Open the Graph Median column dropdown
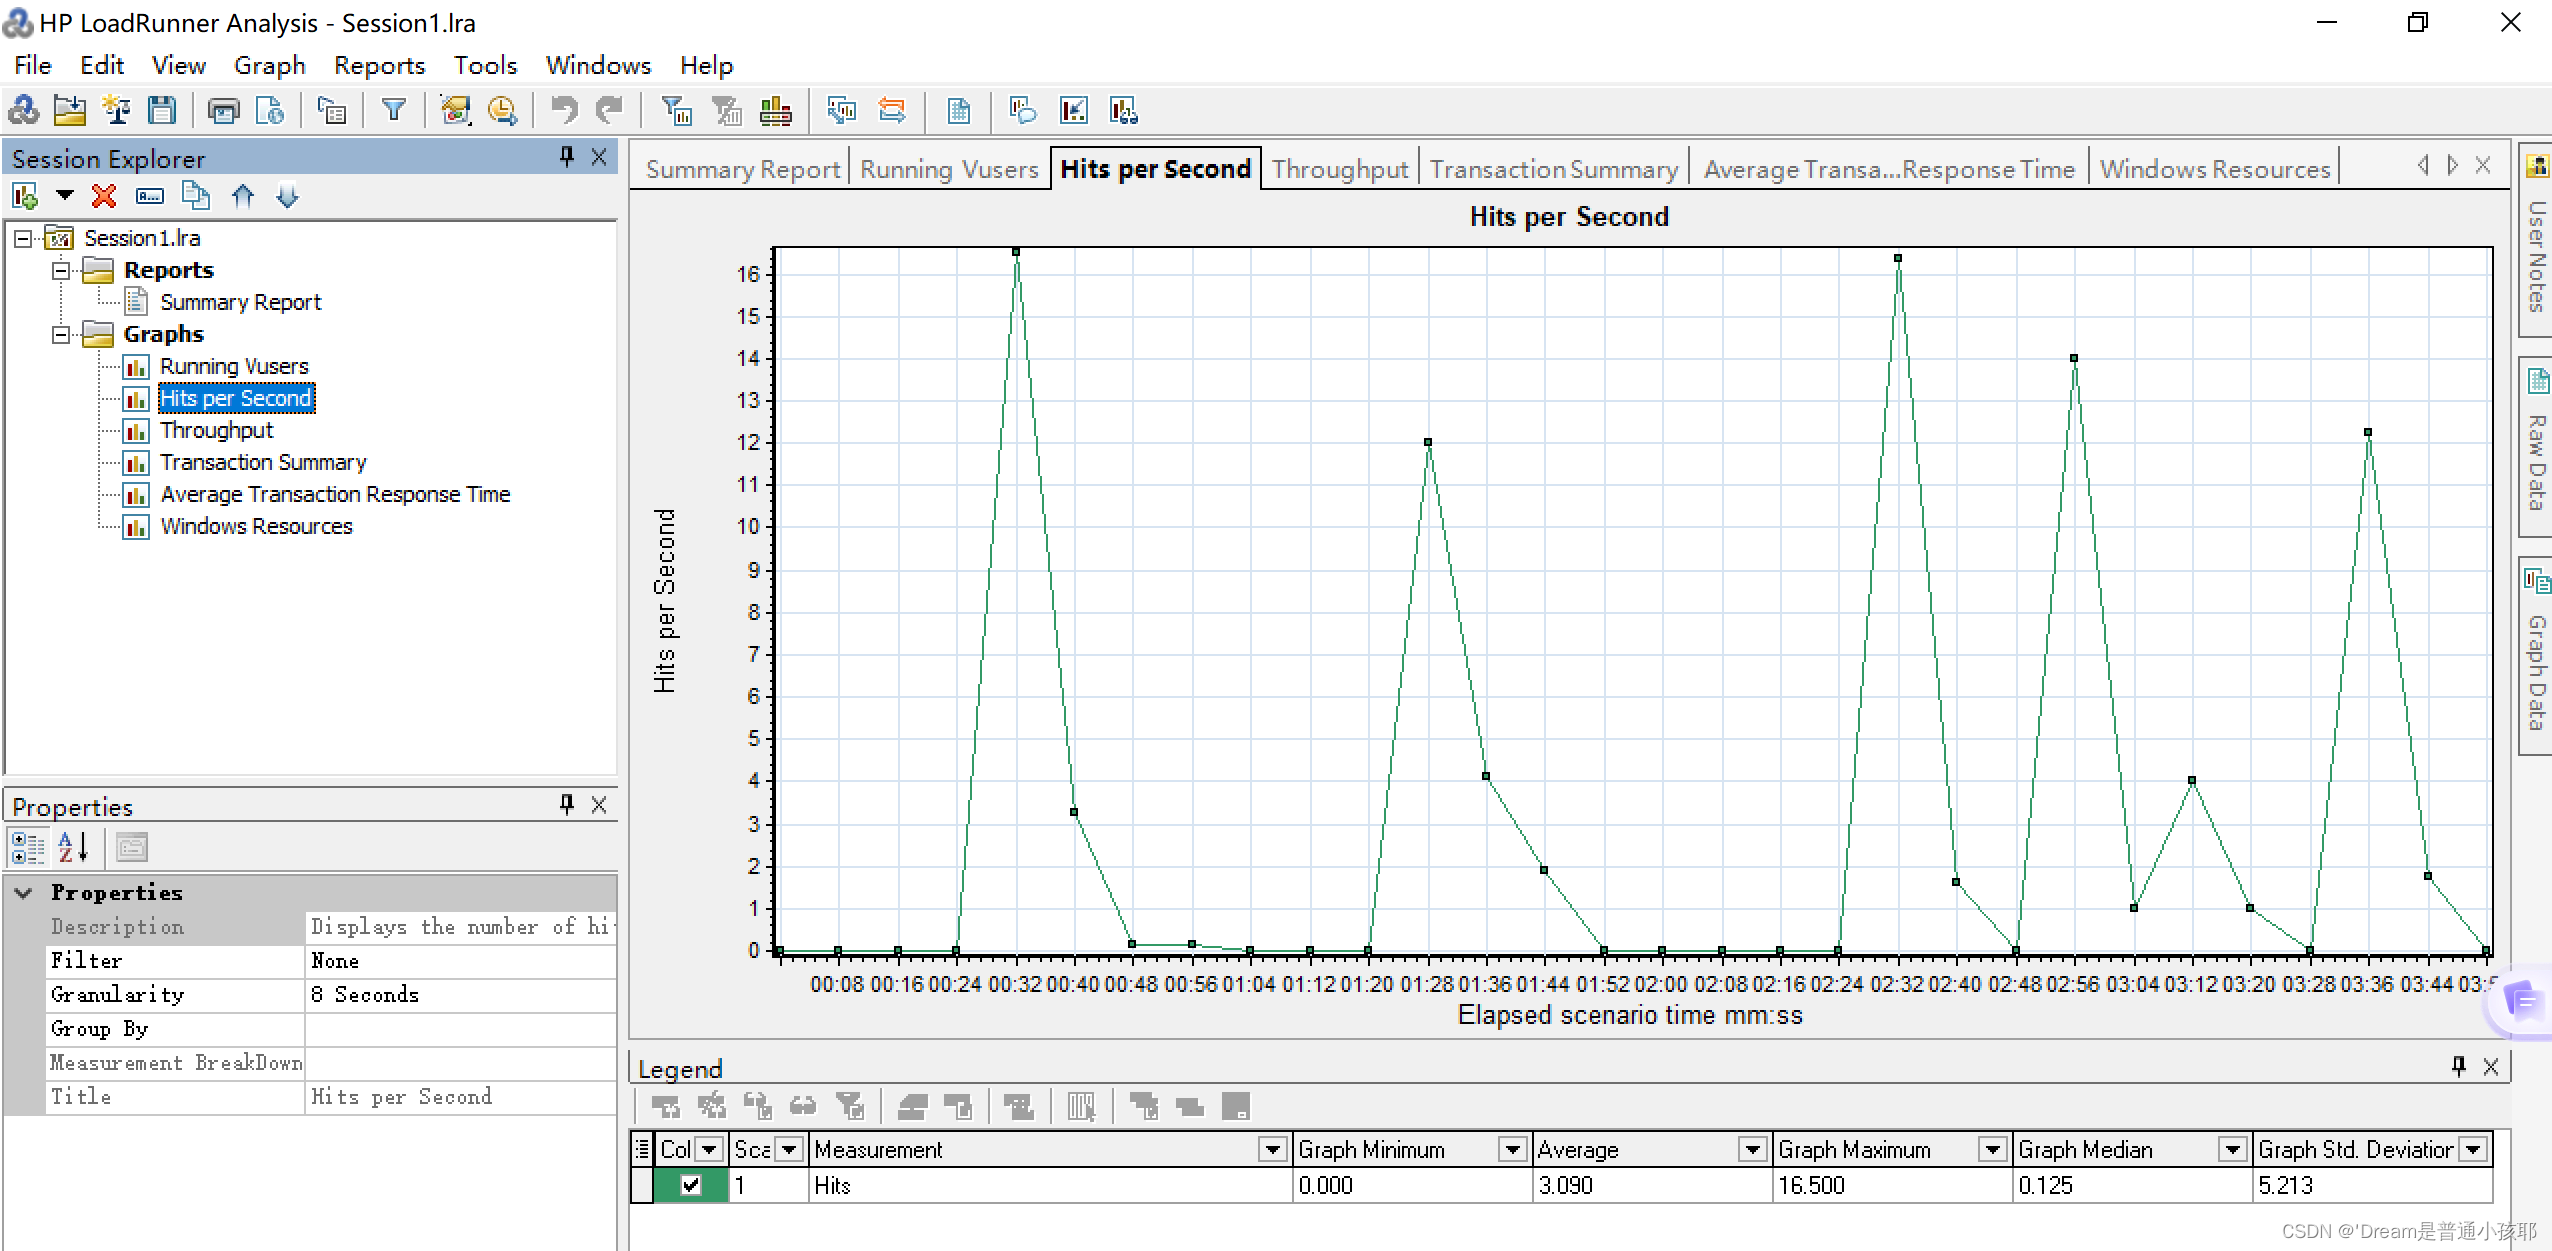The image size is (2552, 1251). point(2232,1149)
